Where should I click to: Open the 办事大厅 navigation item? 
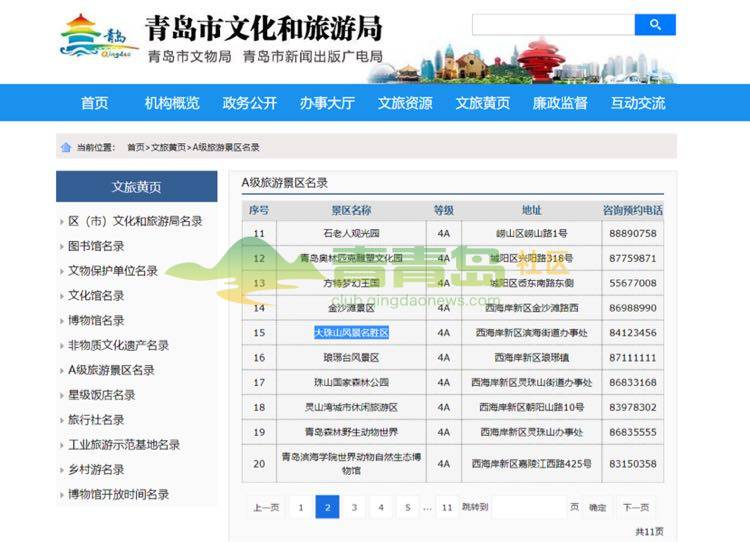coord(327,103)
